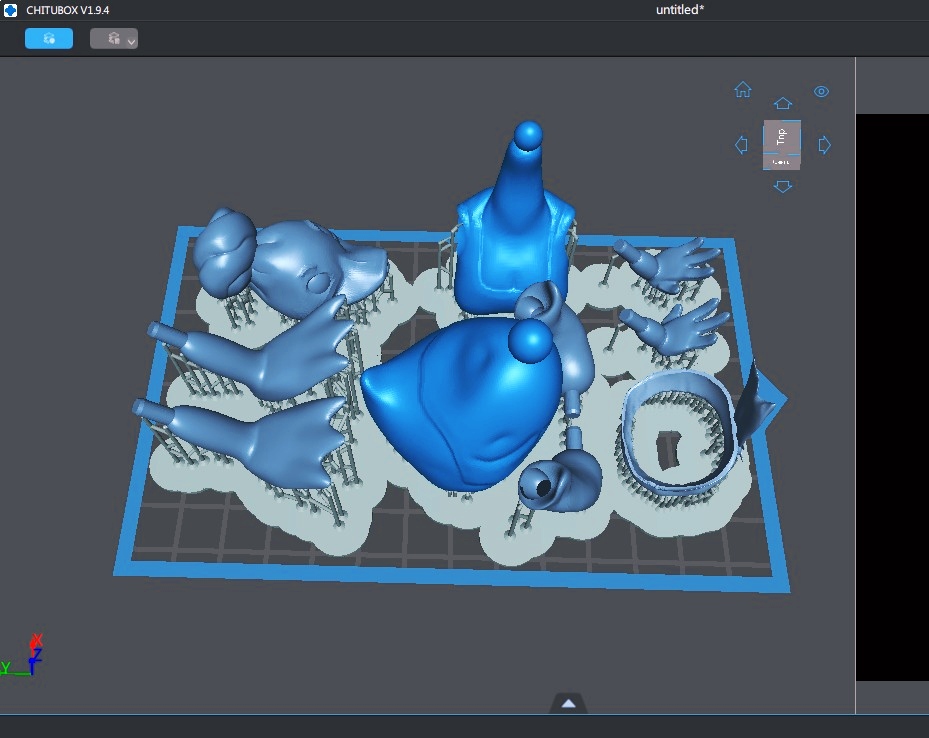The width and height of the screenshot is (929, 738).
Task: Expand the bottom panel with the up triangle
Action: [x=569, y=703]
